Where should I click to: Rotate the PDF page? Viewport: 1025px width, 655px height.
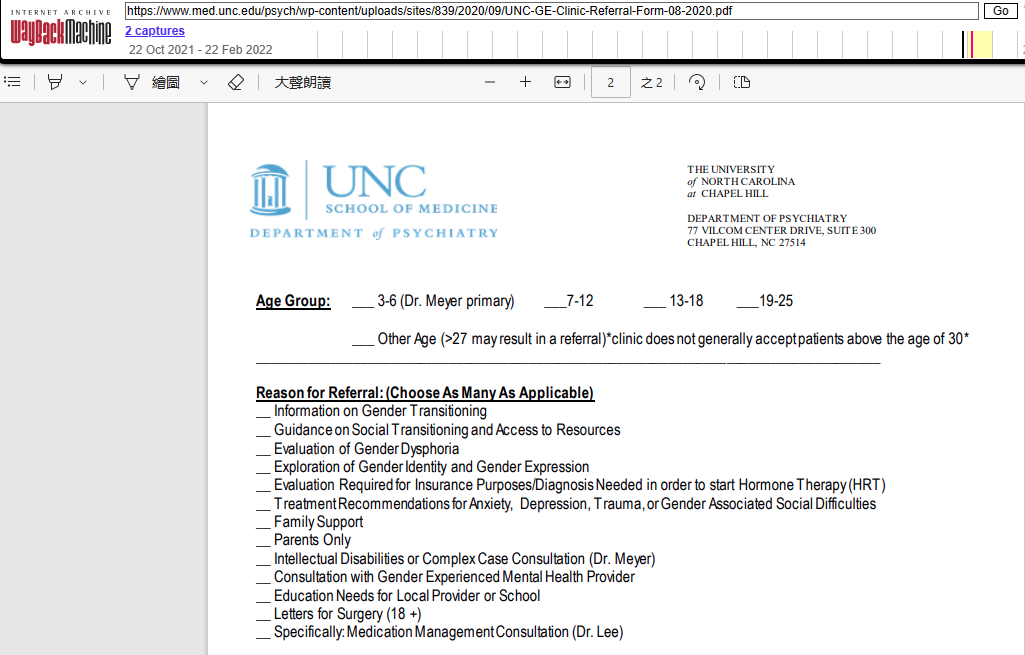tap(697, 82)
